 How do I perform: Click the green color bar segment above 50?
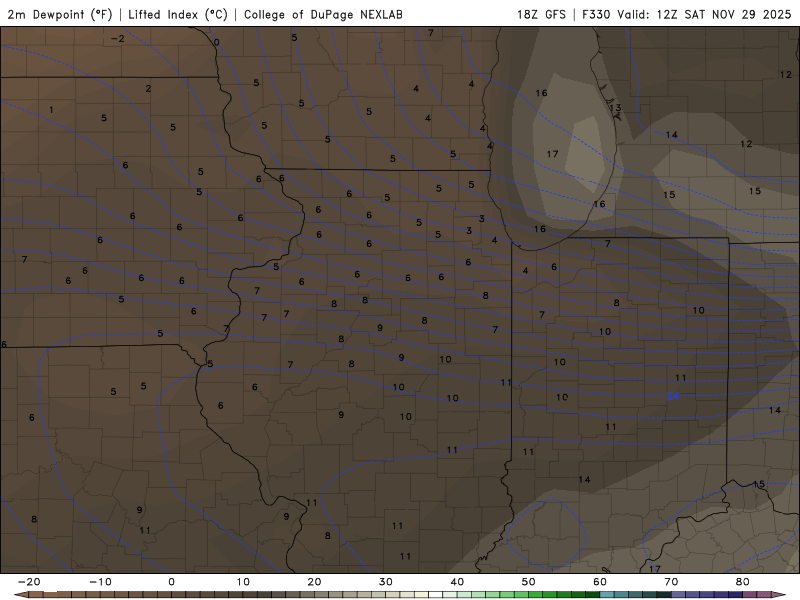coord(536,595)
